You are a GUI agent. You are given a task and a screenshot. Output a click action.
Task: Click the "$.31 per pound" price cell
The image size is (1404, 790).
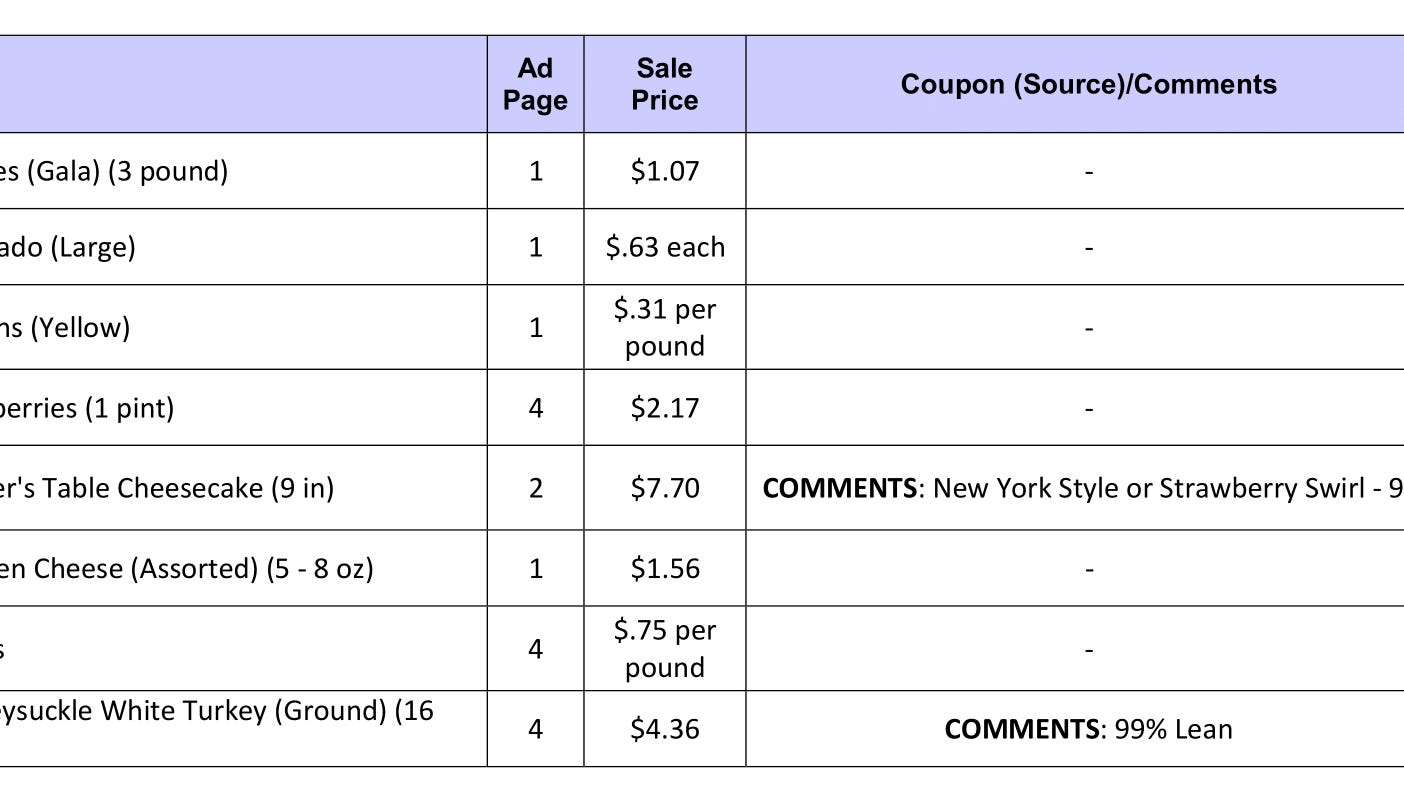[x=665, y=327]
